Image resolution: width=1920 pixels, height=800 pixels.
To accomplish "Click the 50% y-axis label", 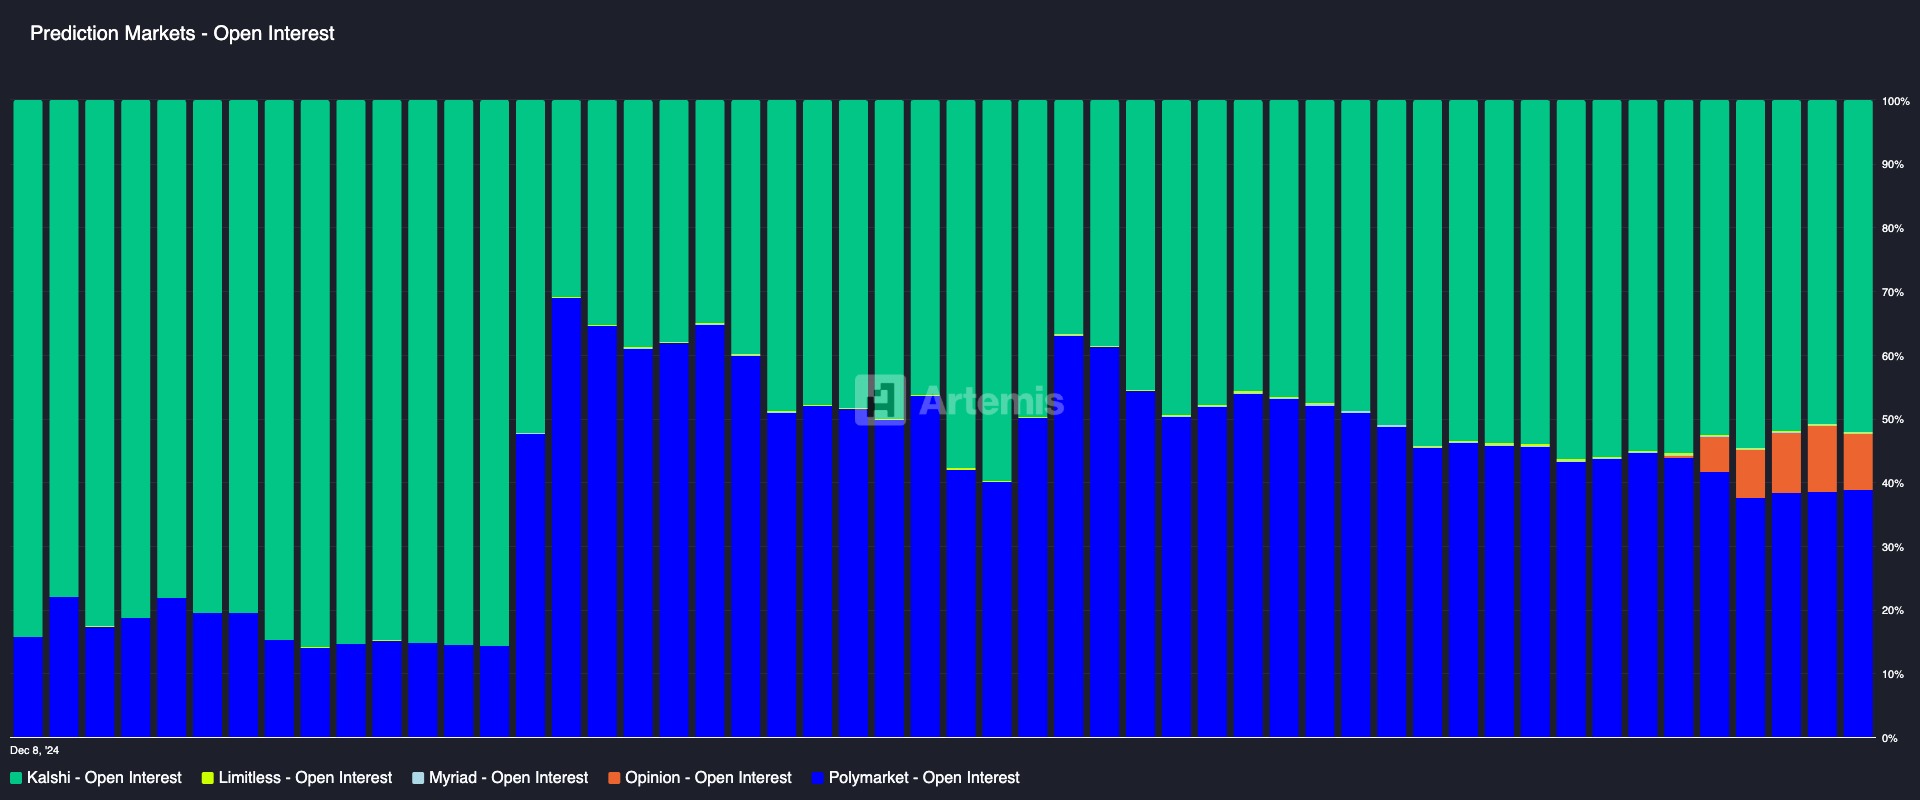I will [x=1892, y=420].
